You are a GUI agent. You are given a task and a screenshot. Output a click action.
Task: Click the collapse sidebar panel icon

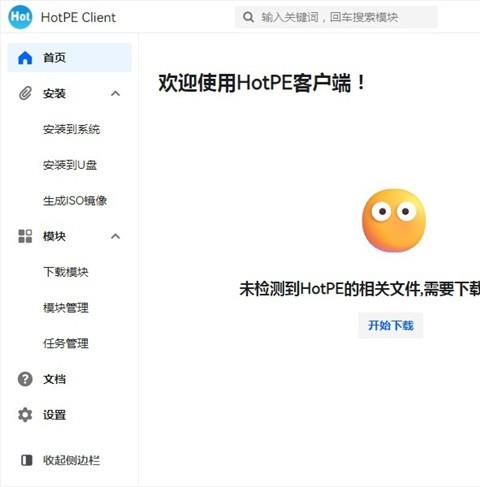pyautogui.click(x=27, y=460)
